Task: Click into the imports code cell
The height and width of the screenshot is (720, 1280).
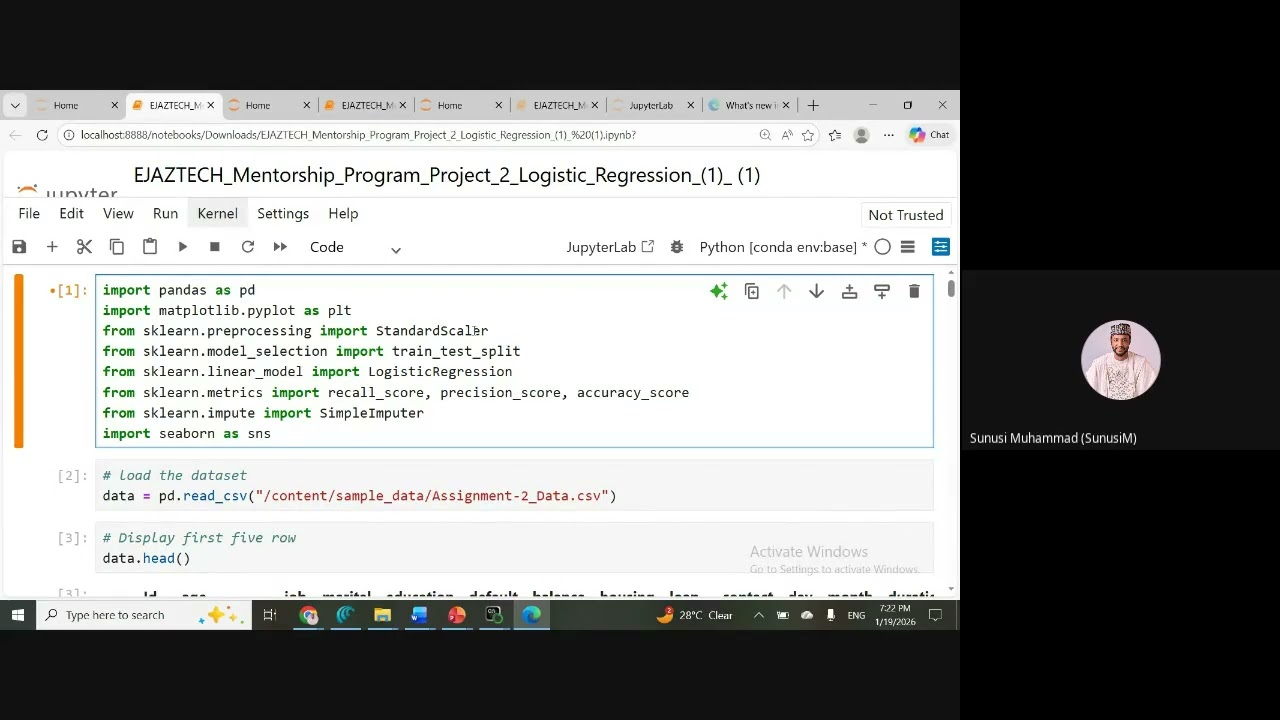Action: (514, 361)
